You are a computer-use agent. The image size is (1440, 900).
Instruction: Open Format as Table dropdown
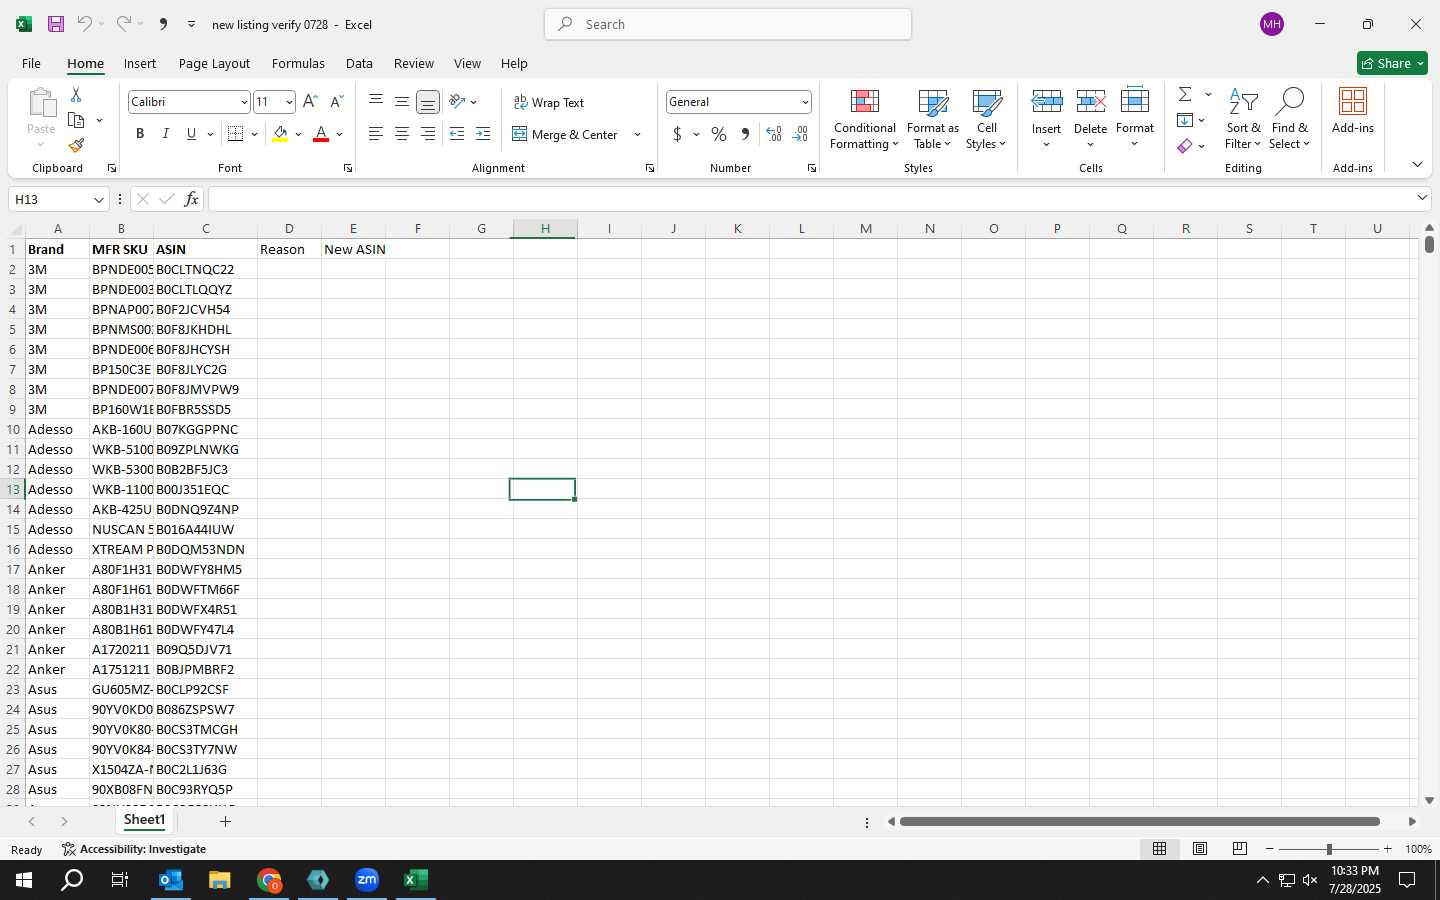coord(932,119)
